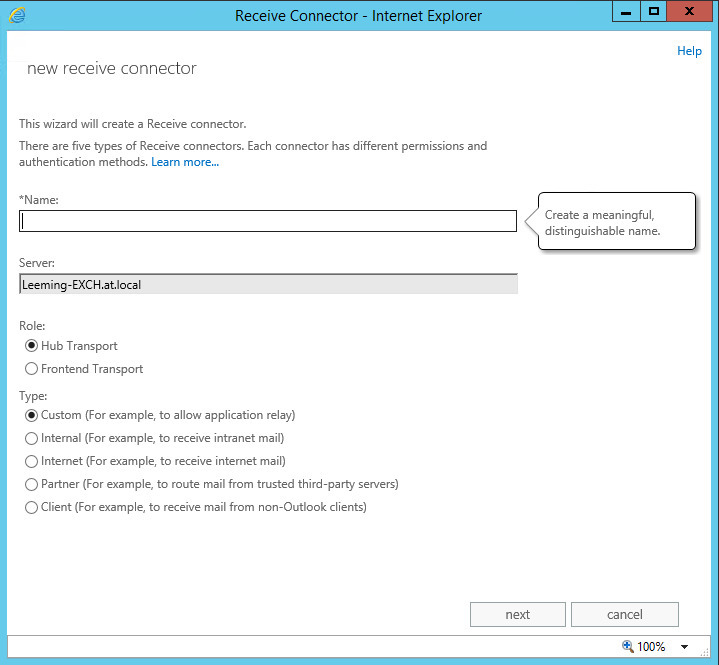Click the 'Create a meaningful, distinguishable name' tooltip
The width and height of the screenshot is (719, 665).
(x=617, y=222)
